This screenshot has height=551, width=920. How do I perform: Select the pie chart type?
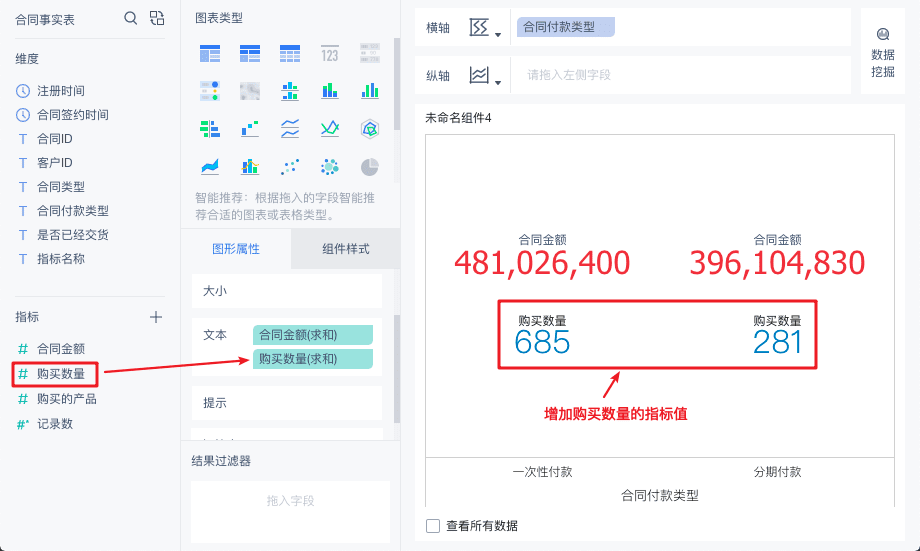coord(370,167)
